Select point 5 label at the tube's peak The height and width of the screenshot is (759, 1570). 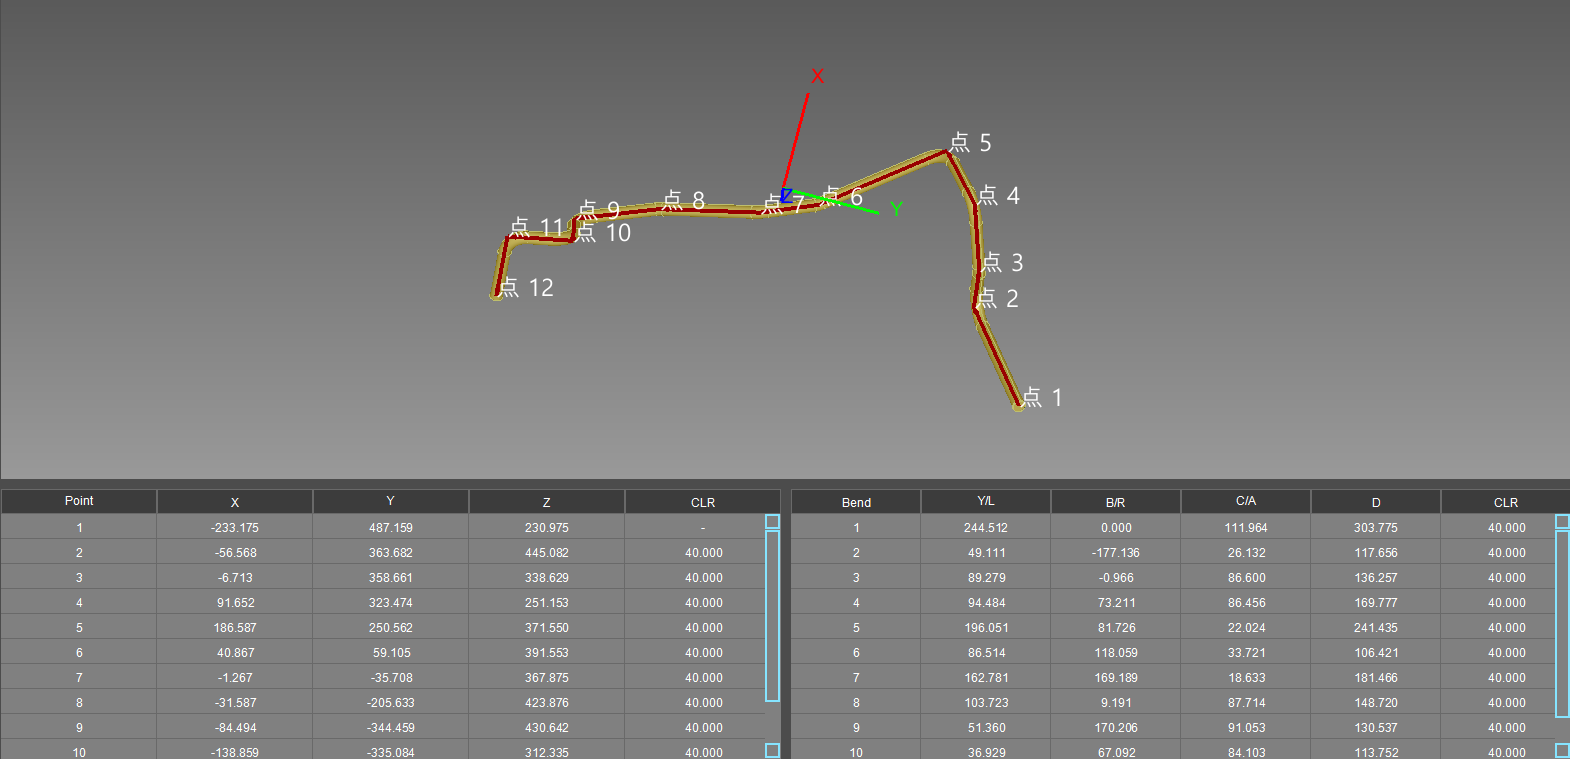click(970, 143)
